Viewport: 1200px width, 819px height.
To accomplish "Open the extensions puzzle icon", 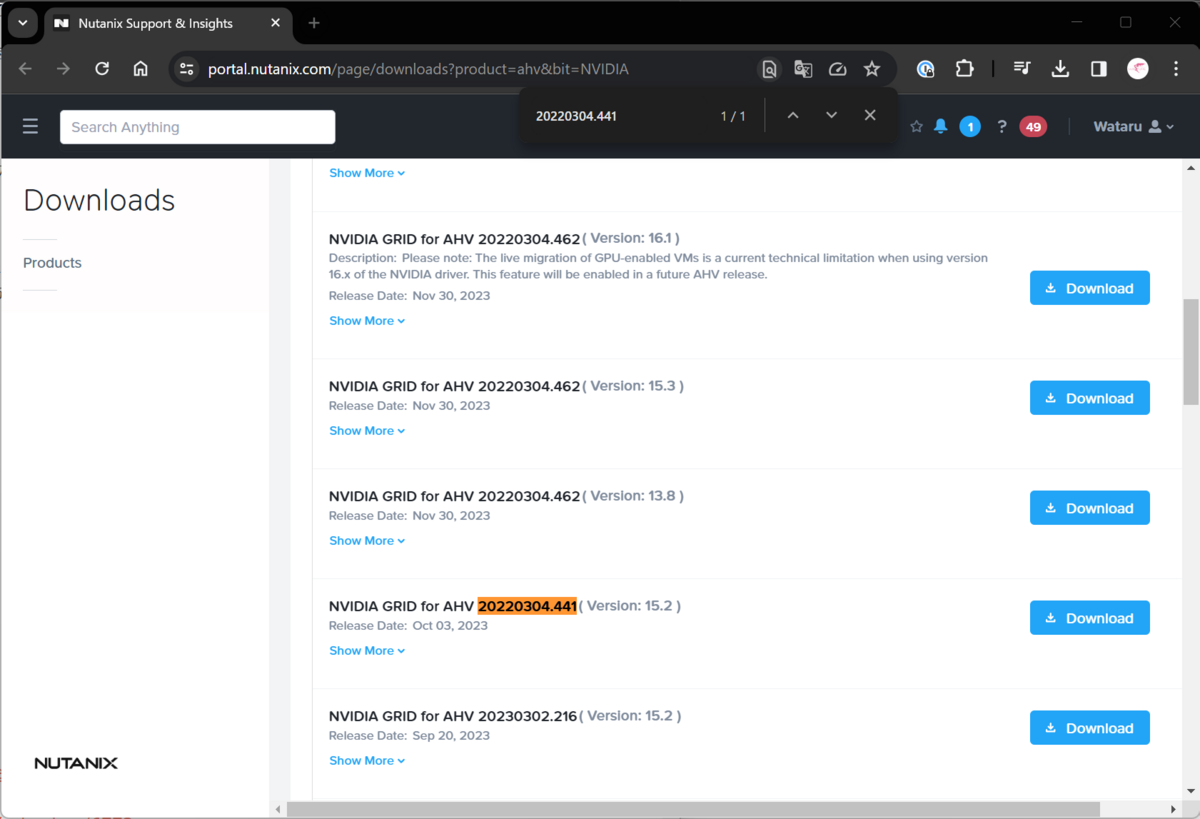I will pyautogui.click(x=964, y=69).
